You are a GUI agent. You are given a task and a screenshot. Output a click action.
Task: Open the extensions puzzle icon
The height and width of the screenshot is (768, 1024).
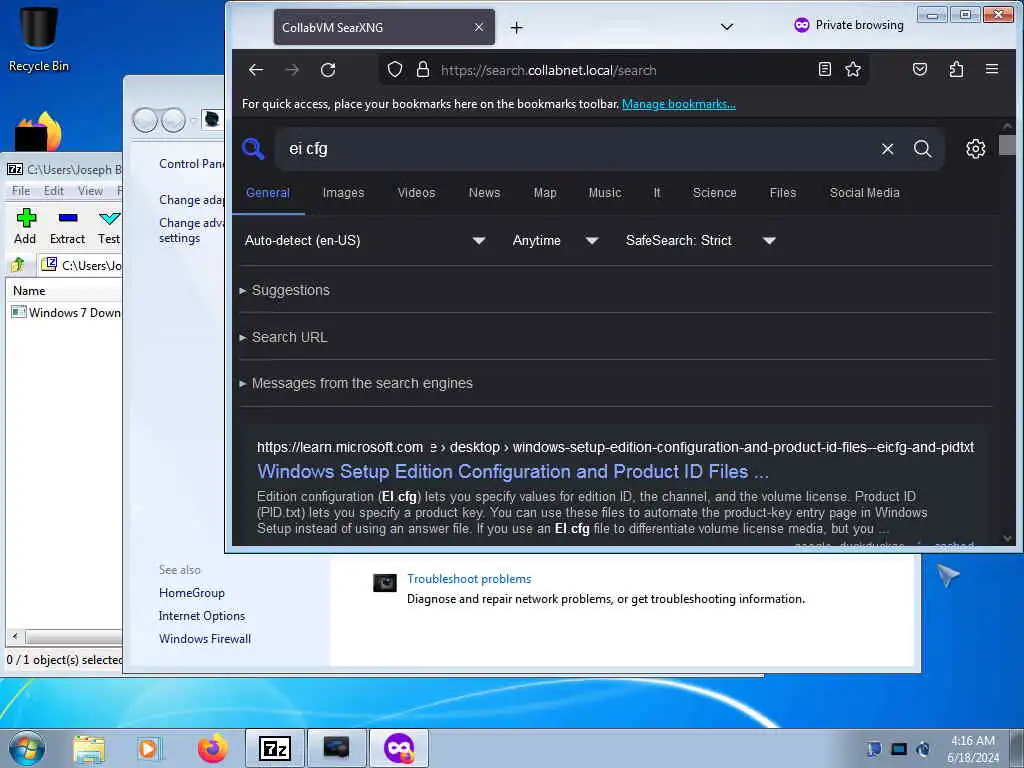click(956, 69)
